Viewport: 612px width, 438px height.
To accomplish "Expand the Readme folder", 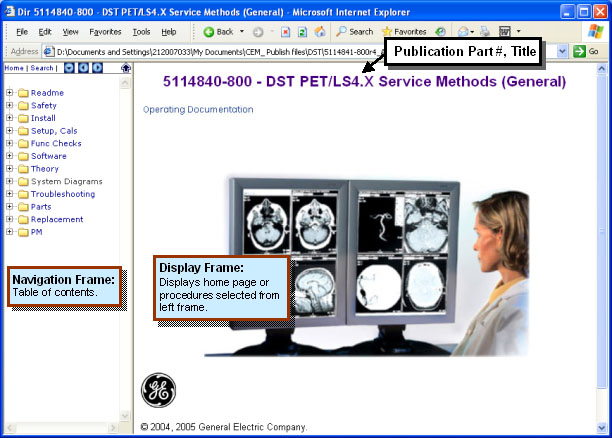I will (9, 93).
